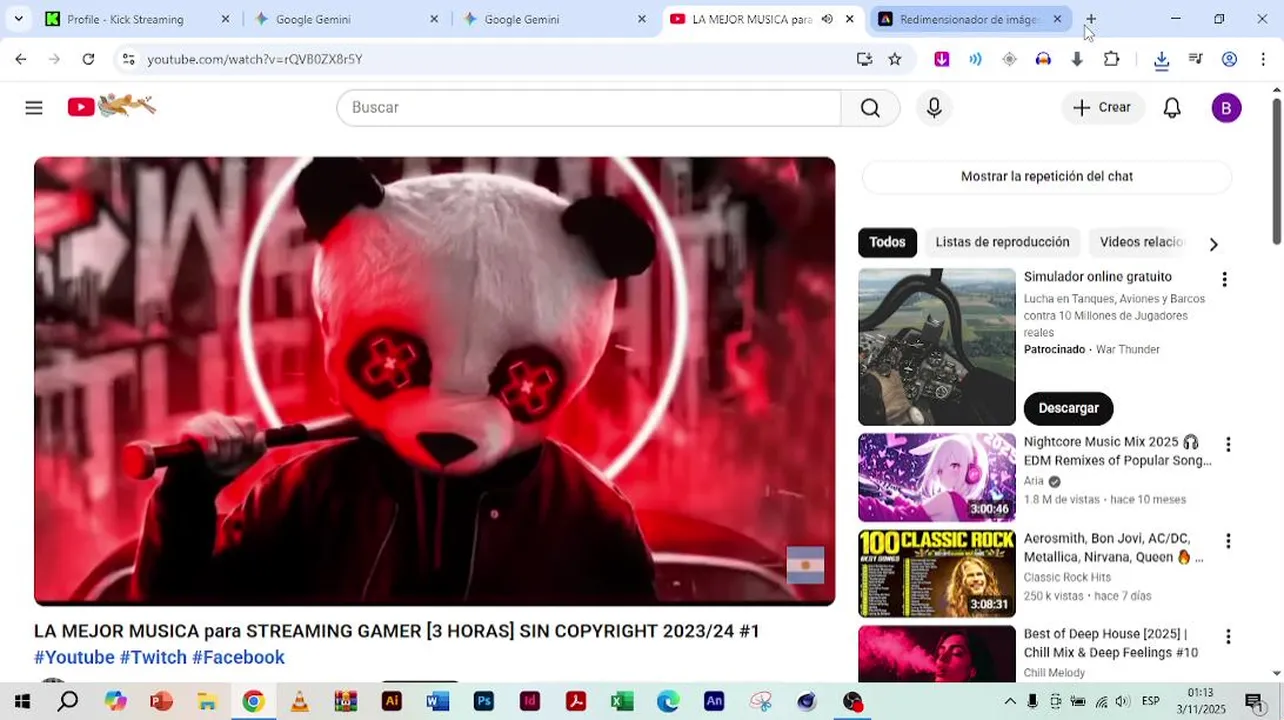Screen dimensions: 1284x720
Task: Open the blue sound waves extension icon
Action: coord(975,59)
